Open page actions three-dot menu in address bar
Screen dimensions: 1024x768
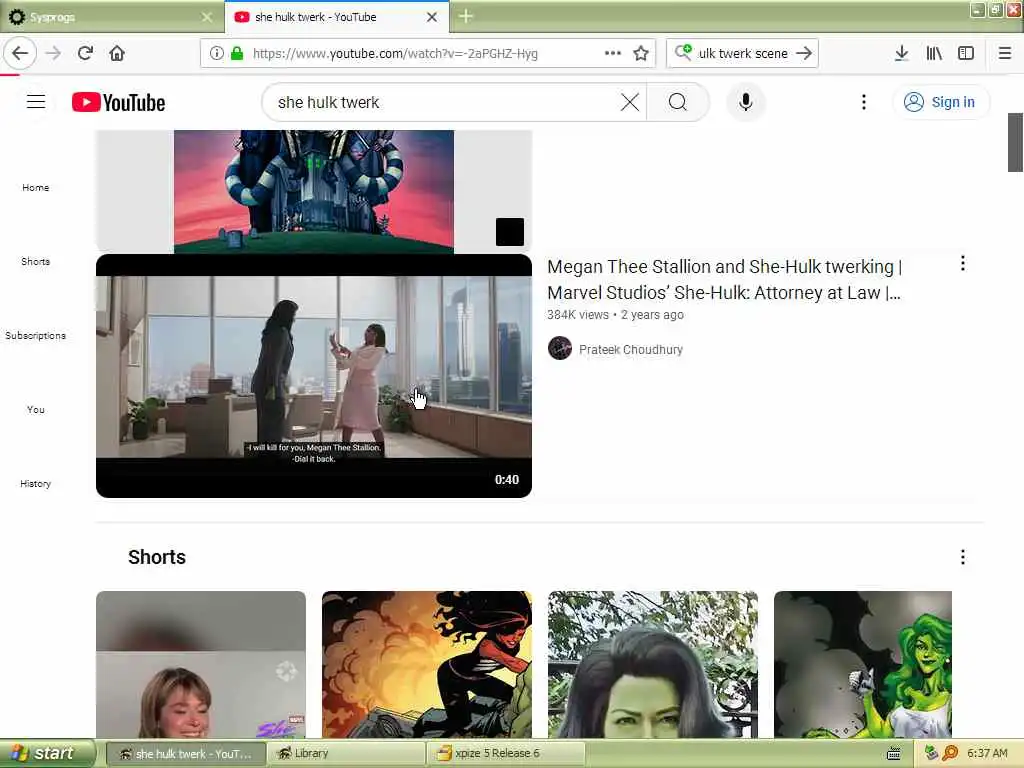613,53
